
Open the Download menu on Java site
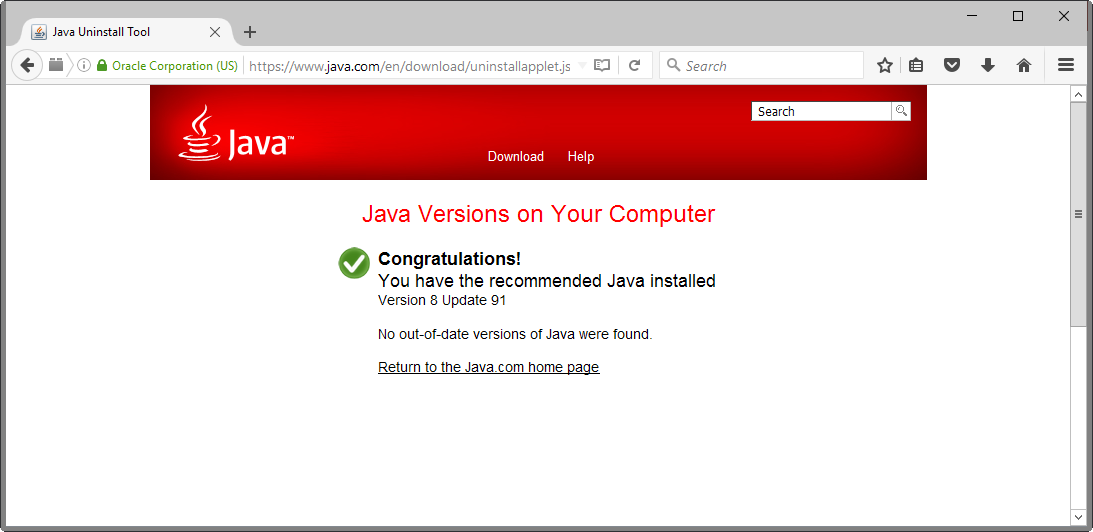(x=516, y=156)
